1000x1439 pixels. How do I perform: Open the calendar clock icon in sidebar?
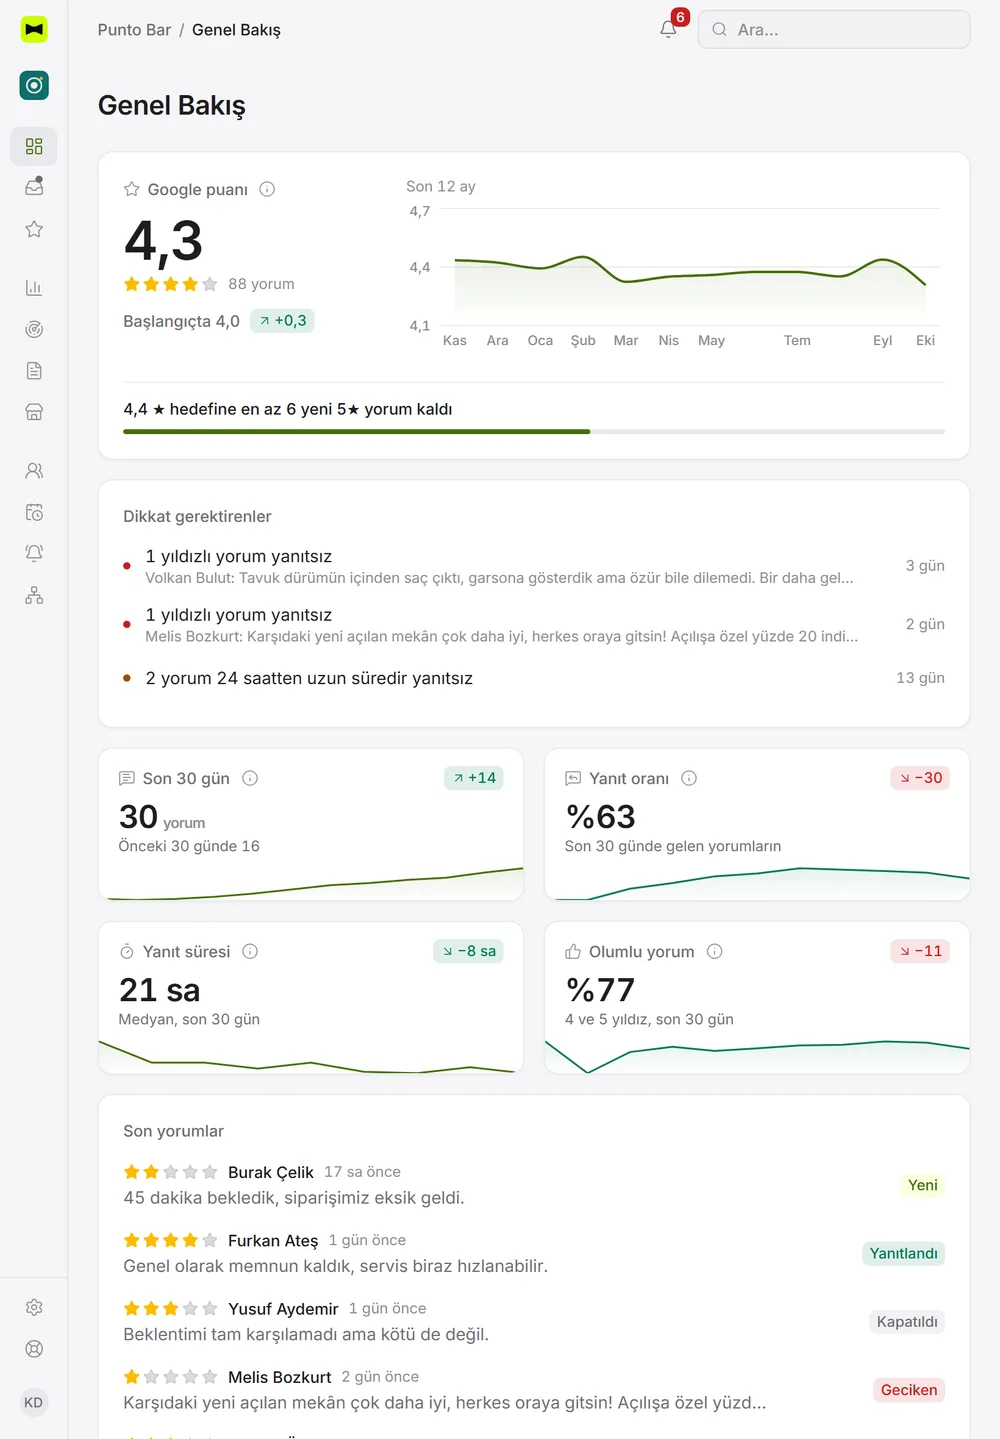coord(34,513)
